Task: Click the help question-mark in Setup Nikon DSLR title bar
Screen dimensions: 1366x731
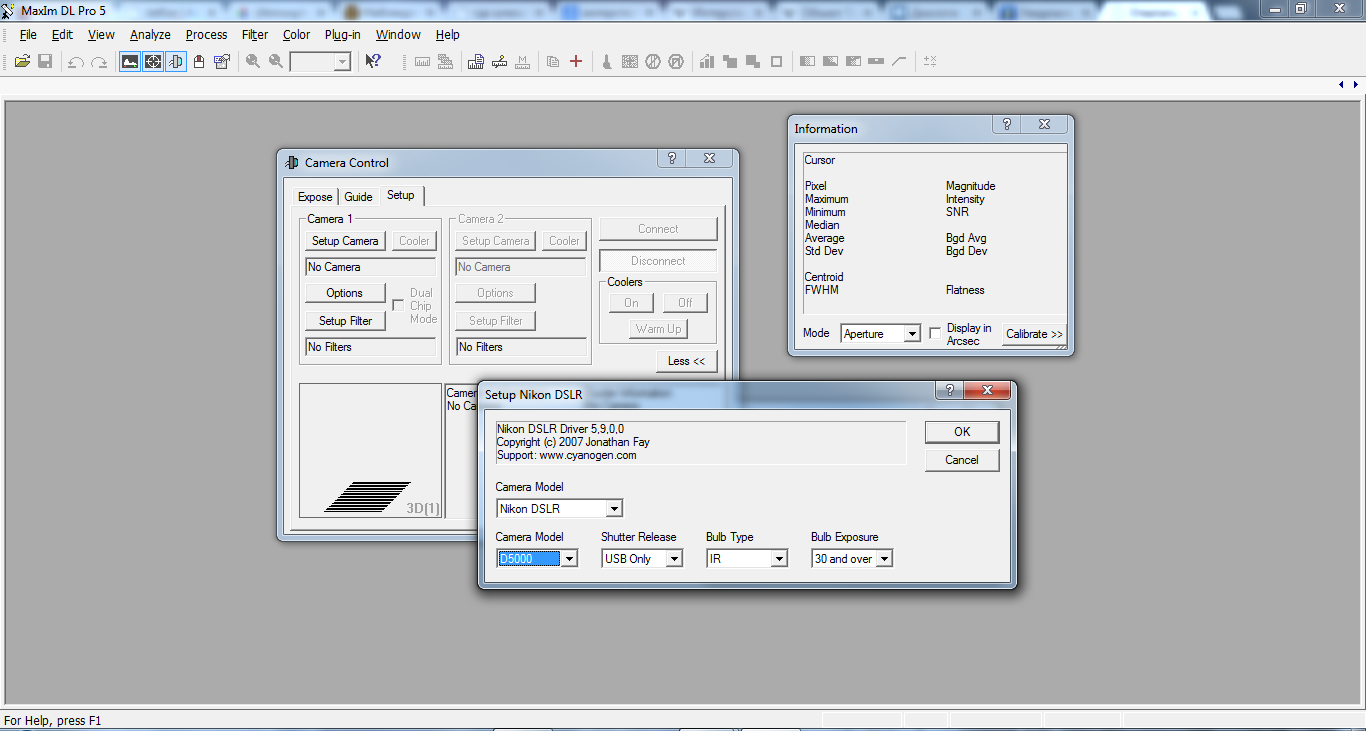Action: 949,390
